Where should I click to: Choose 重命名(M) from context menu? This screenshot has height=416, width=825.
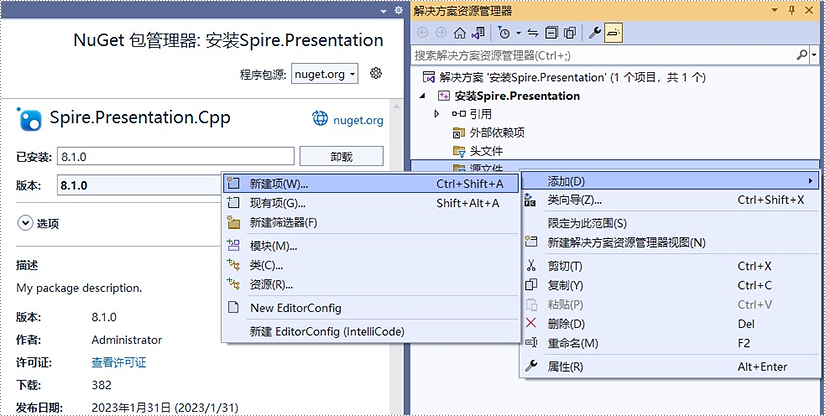pos(670,343)
